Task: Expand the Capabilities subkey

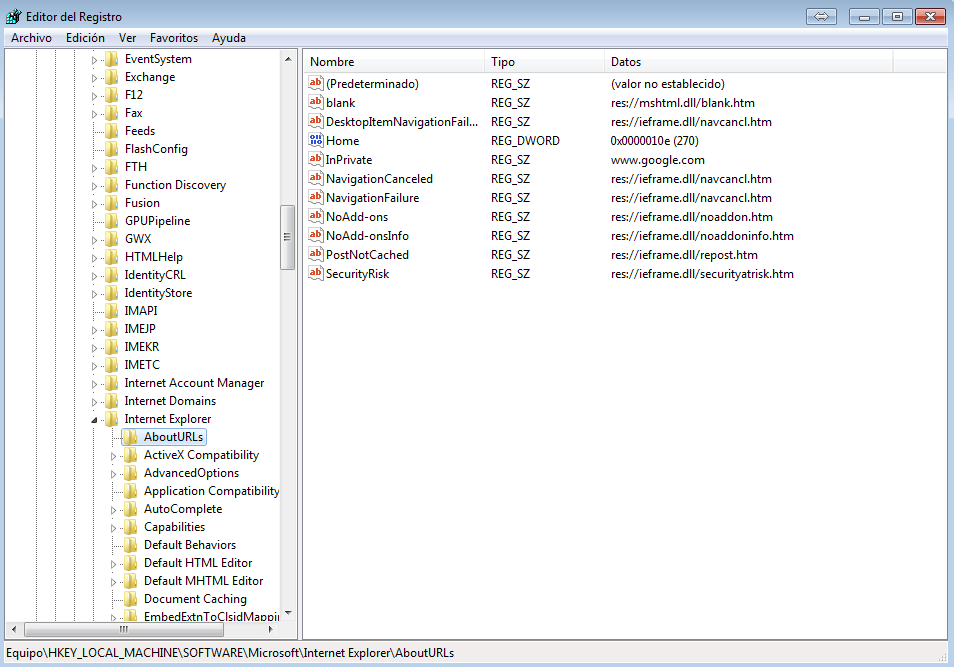Action: 113,528
